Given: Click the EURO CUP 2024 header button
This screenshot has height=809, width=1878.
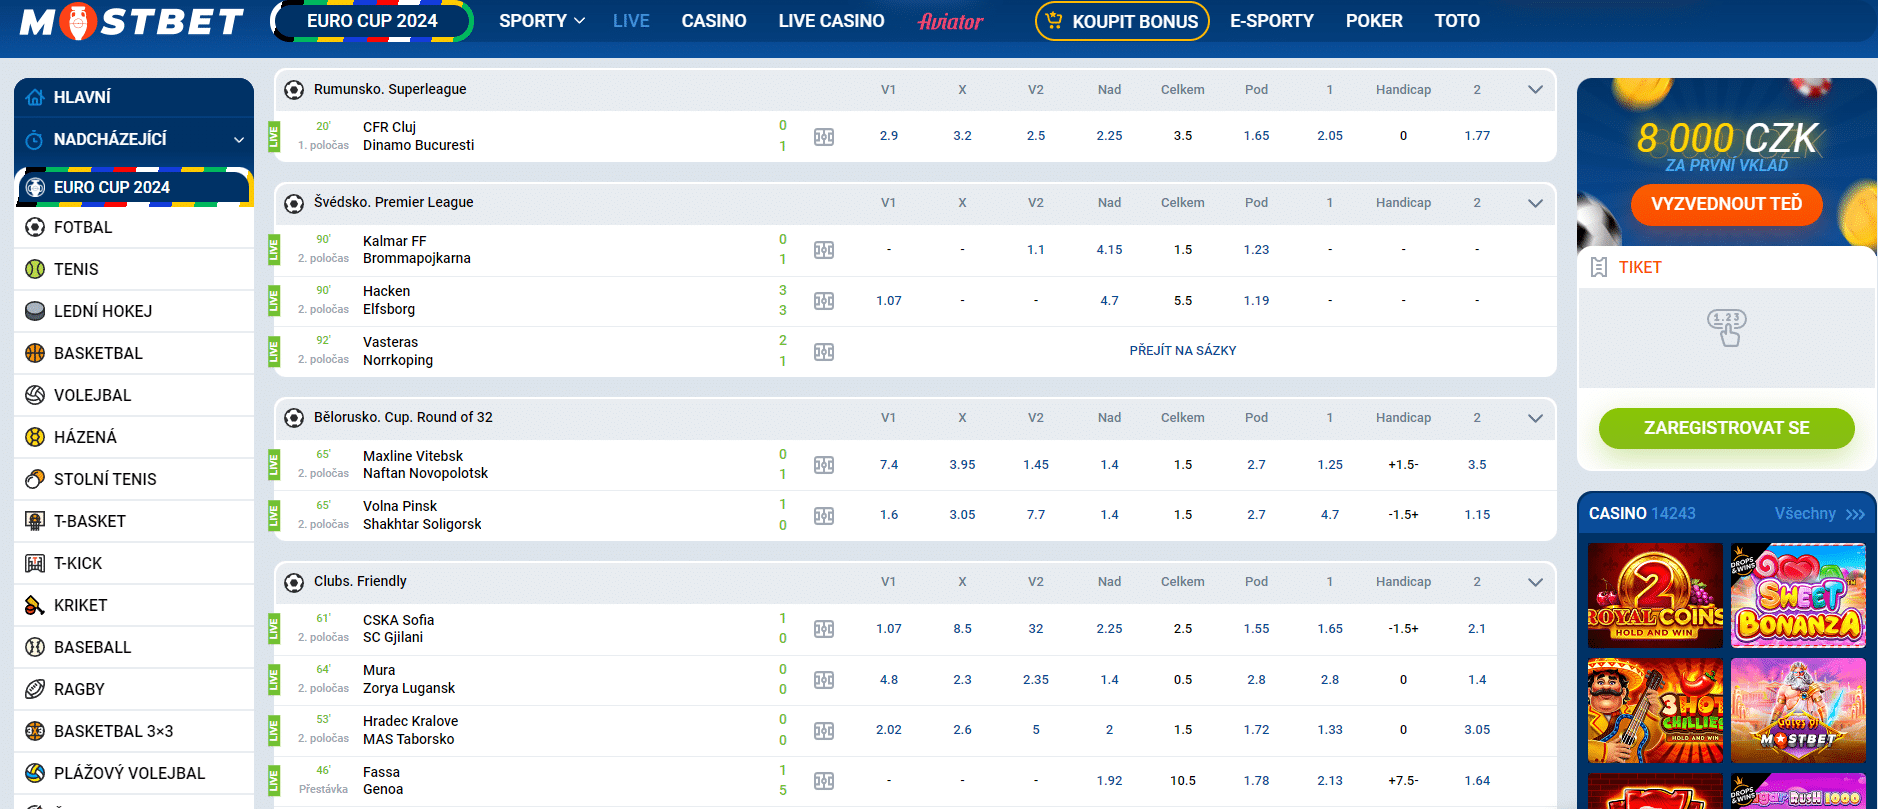Looking at the screenshot, I should (x=372, y=21).
